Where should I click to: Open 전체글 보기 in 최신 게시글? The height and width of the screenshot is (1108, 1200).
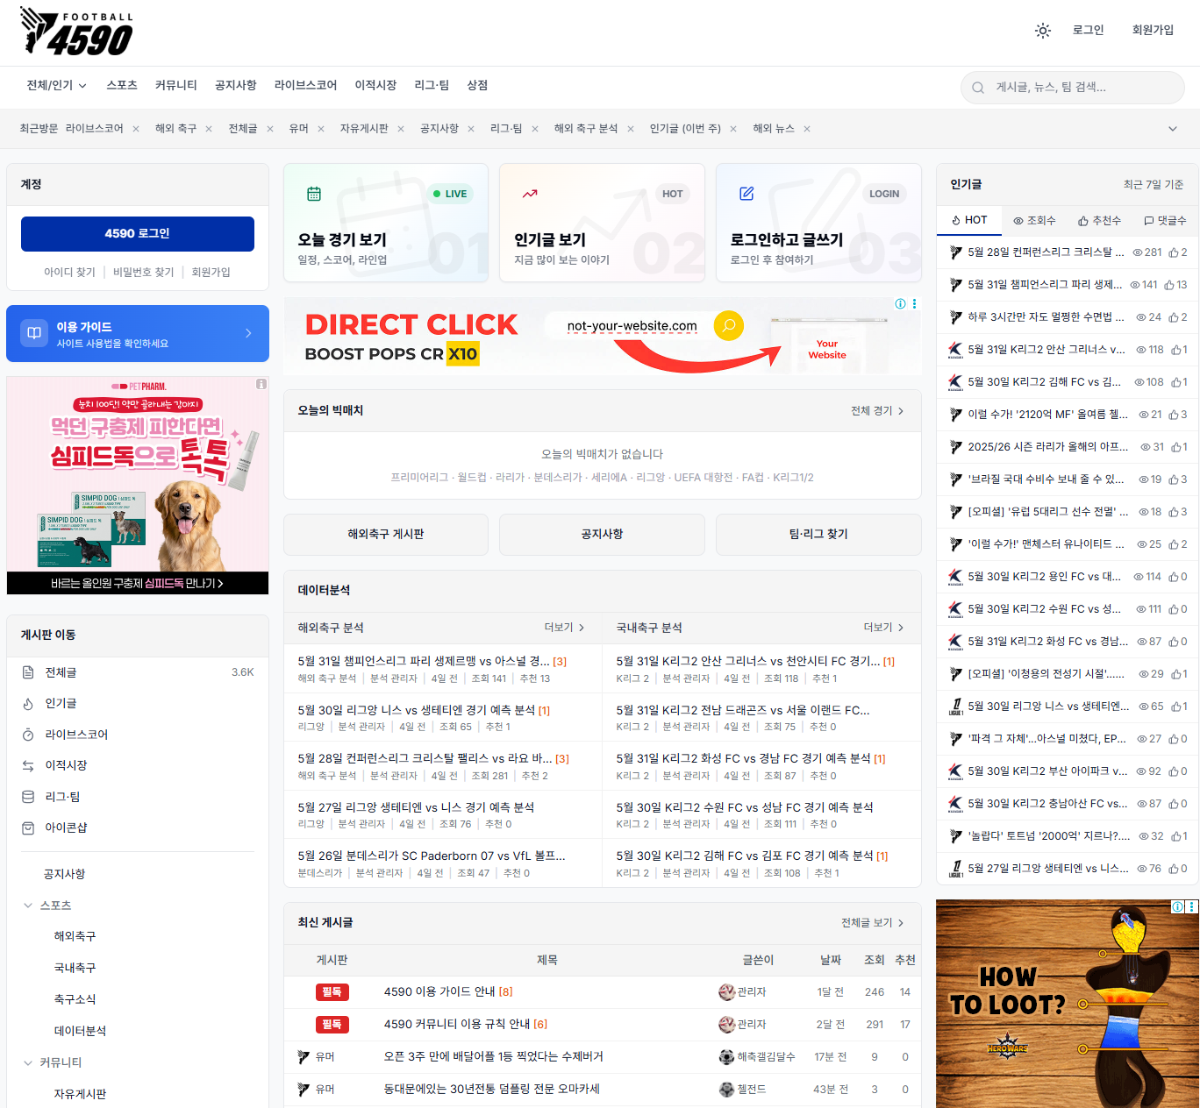click(x=872, y=923)
